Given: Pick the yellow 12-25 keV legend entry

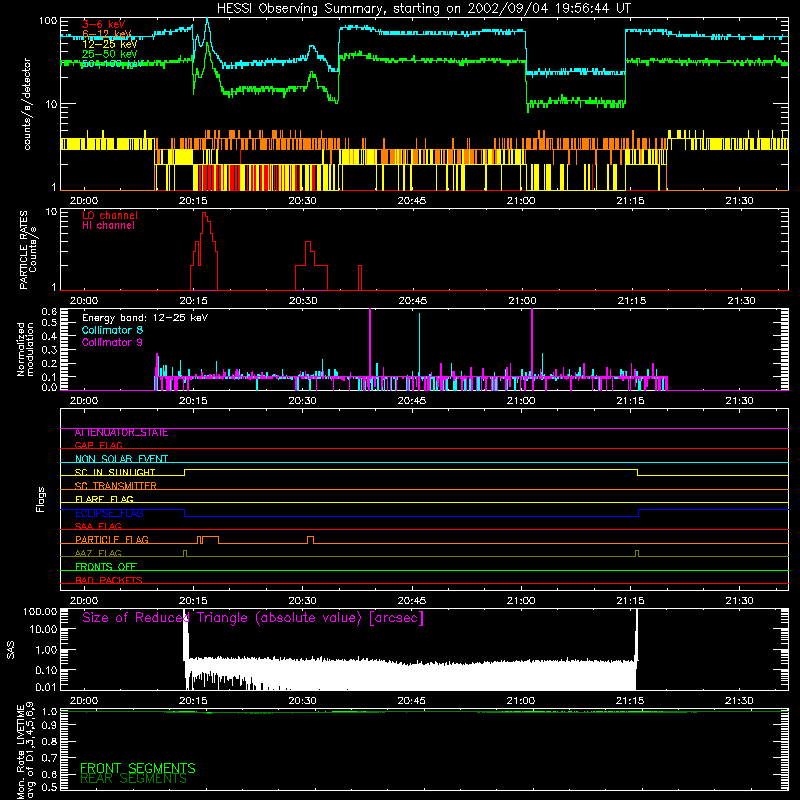Looking at the screenshot, I should pos(110,44).
